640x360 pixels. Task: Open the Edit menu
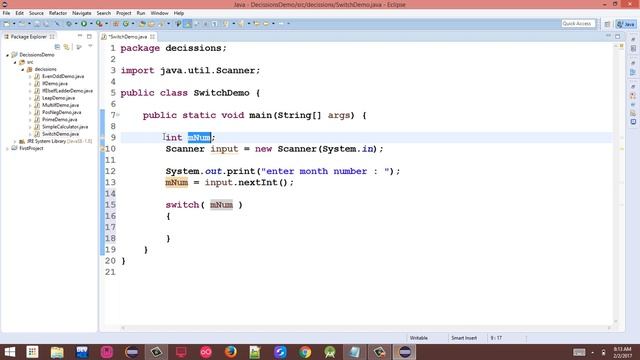pyautogui.click(x=19, y=13)
